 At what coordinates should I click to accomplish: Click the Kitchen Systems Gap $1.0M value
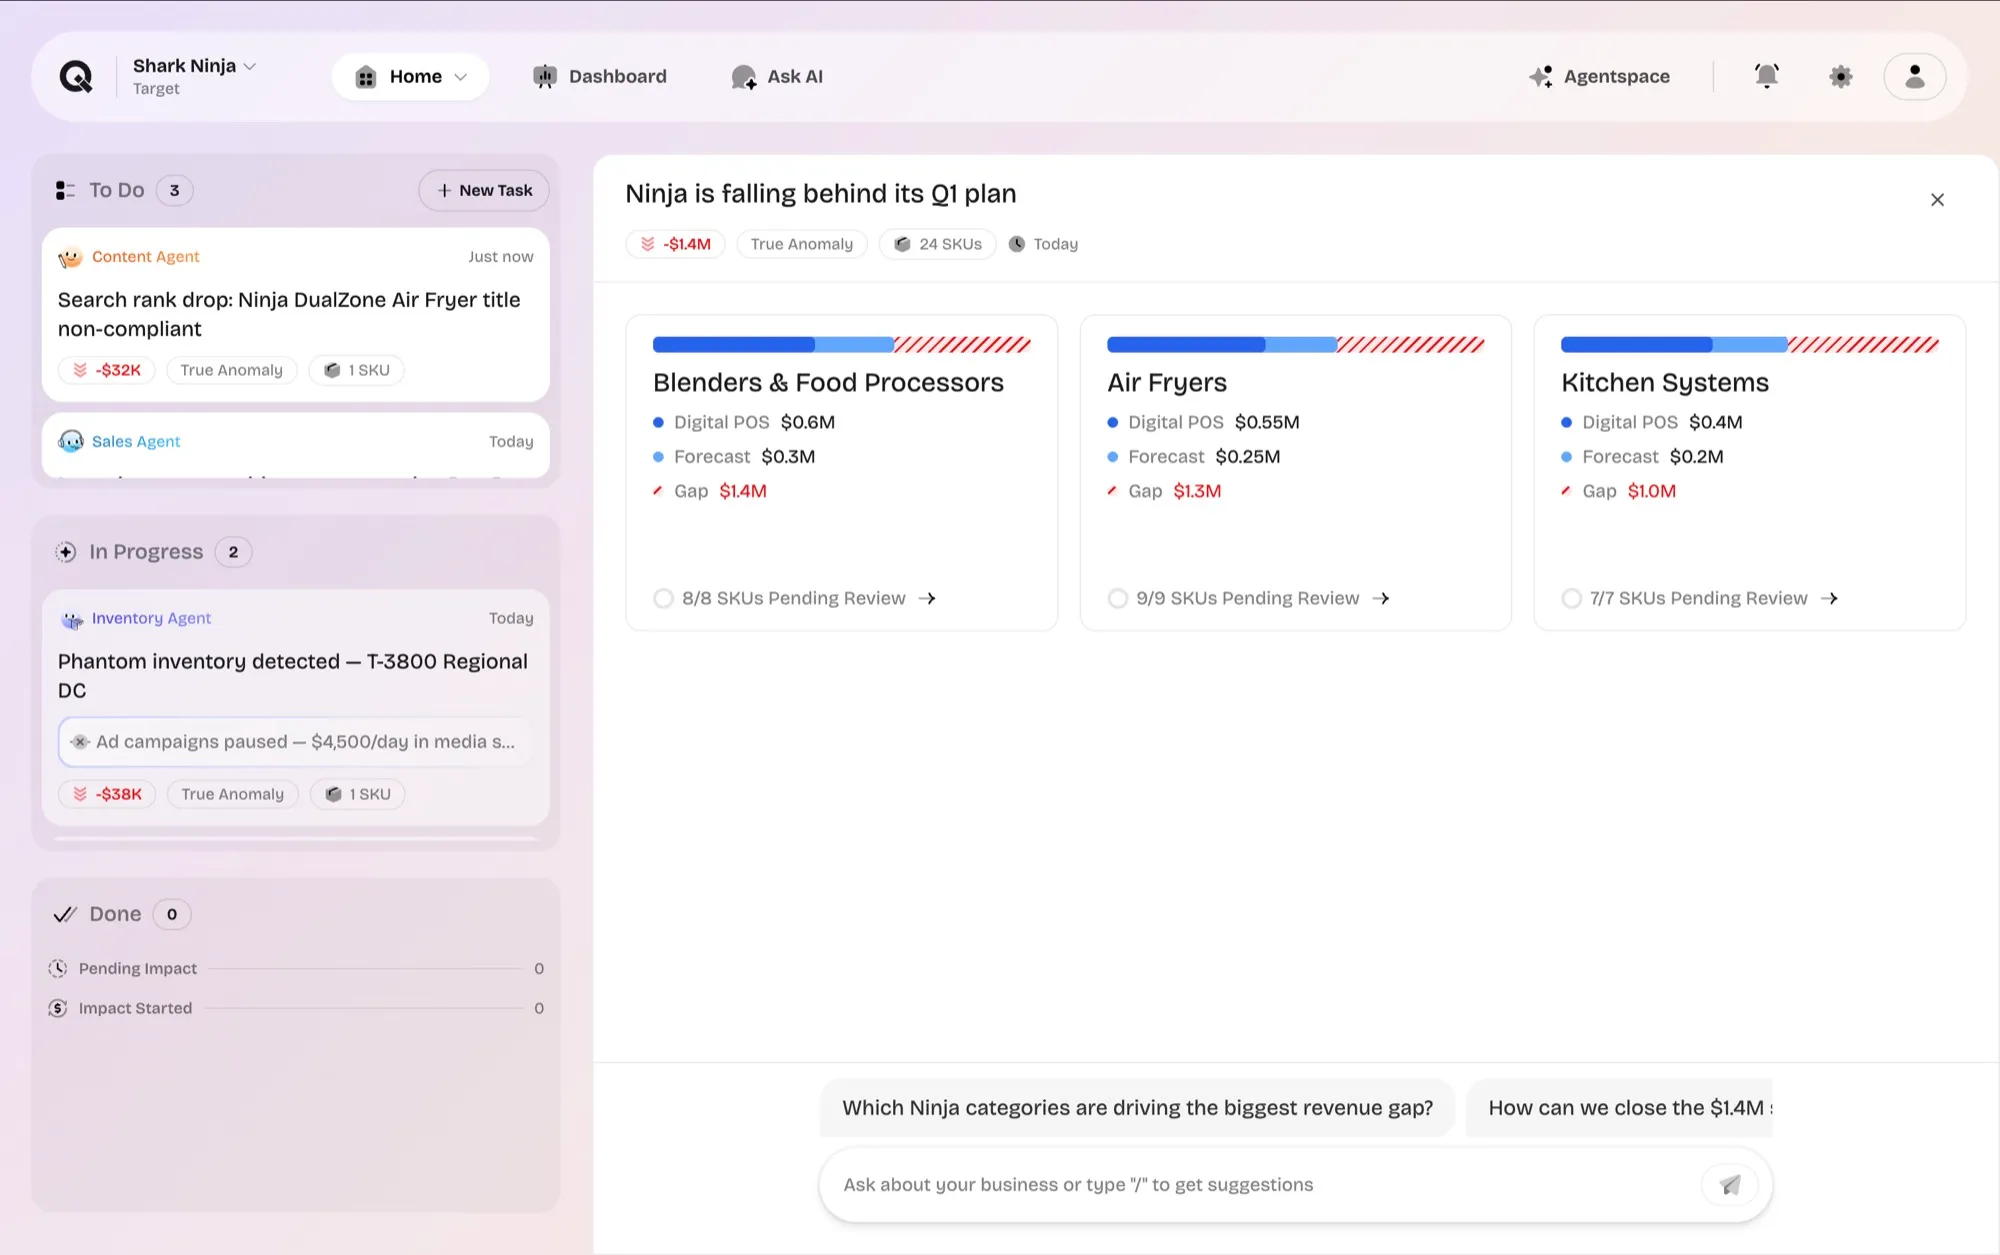(1652, 491)
